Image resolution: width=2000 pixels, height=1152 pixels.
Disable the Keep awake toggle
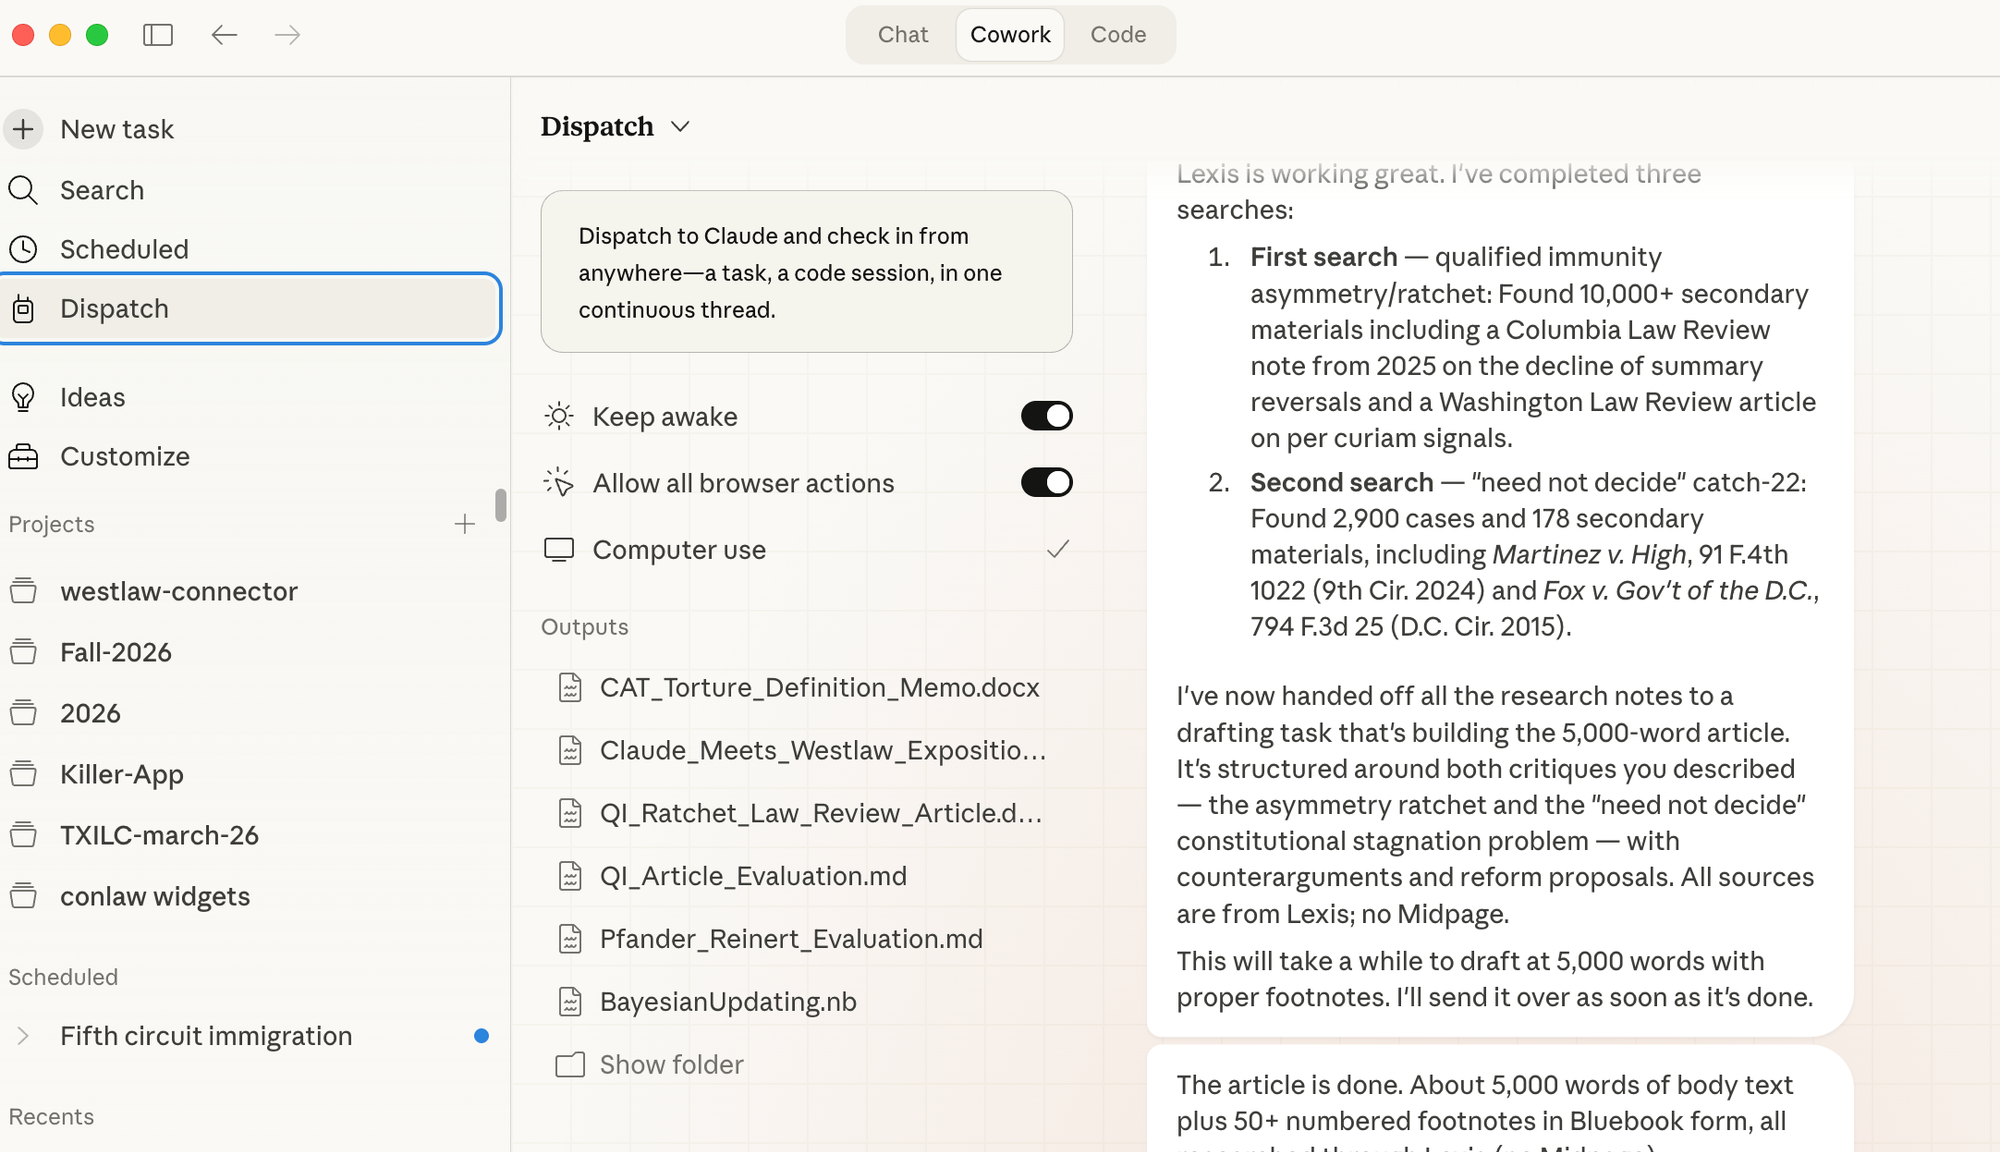tap(1046, 416)
